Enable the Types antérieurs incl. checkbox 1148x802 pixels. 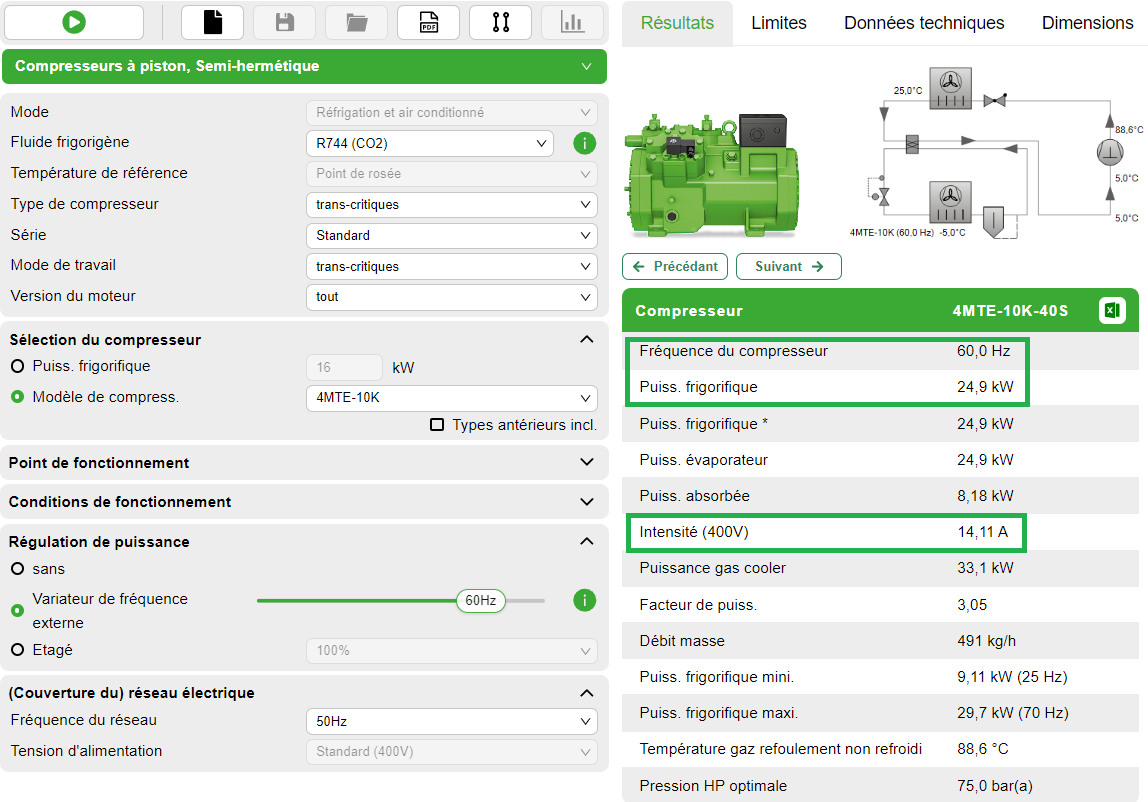click(437, 424)
